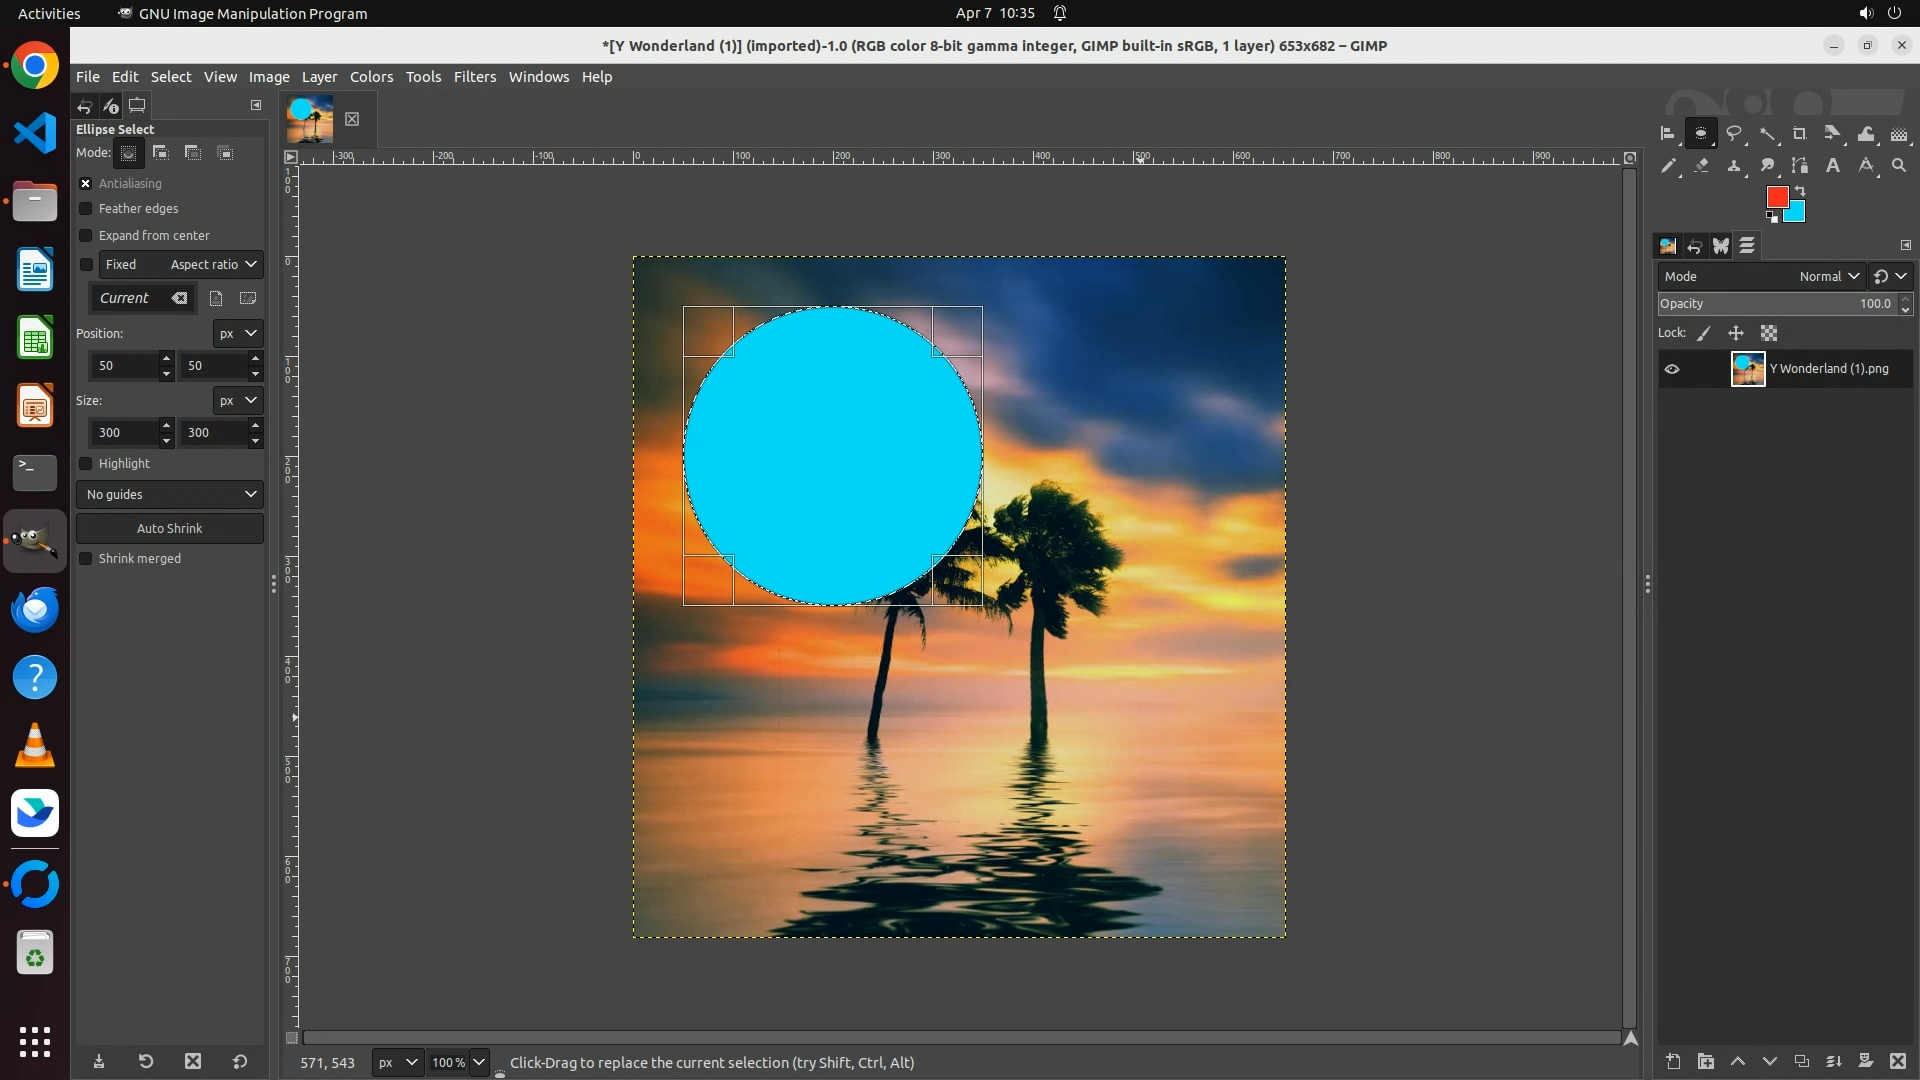Swap foreground and background colors
Image resolution: width=1920 pixels, height=1080 pixels.
tap(1800, 190)
